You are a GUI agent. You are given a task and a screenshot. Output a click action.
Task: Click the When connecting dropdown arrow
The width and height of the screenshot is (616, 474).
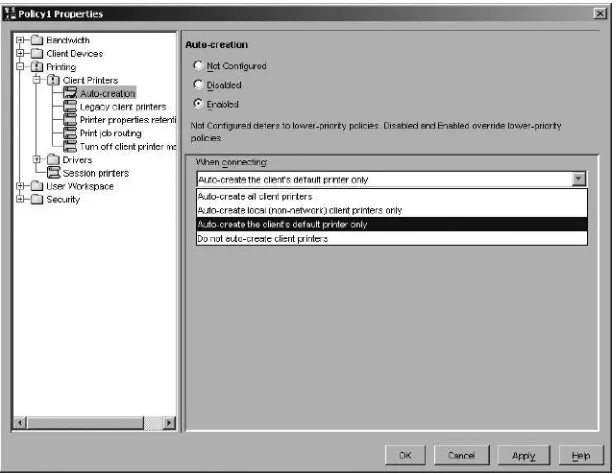pos(578,179)
